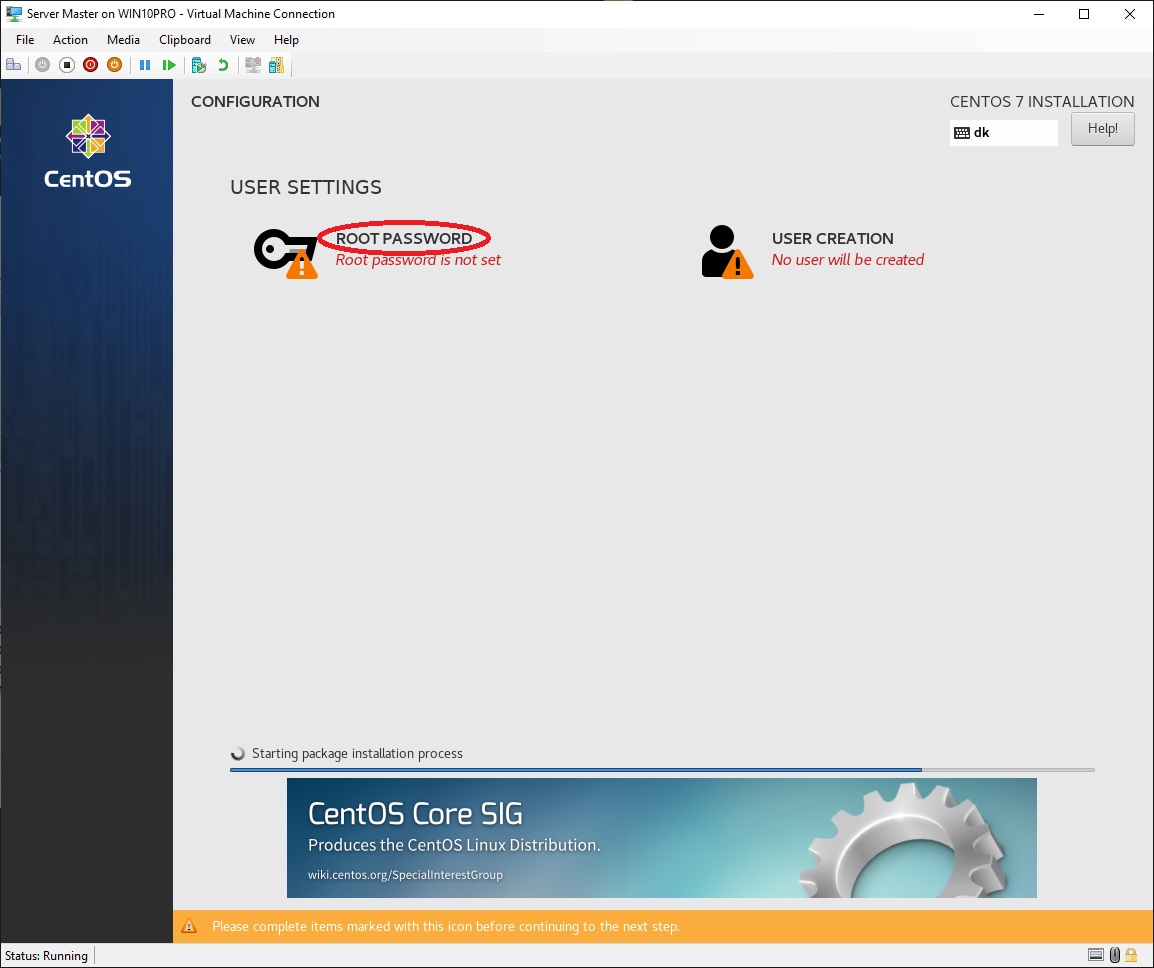Click the 'Starting package installation process' status text

click(357, 754)
